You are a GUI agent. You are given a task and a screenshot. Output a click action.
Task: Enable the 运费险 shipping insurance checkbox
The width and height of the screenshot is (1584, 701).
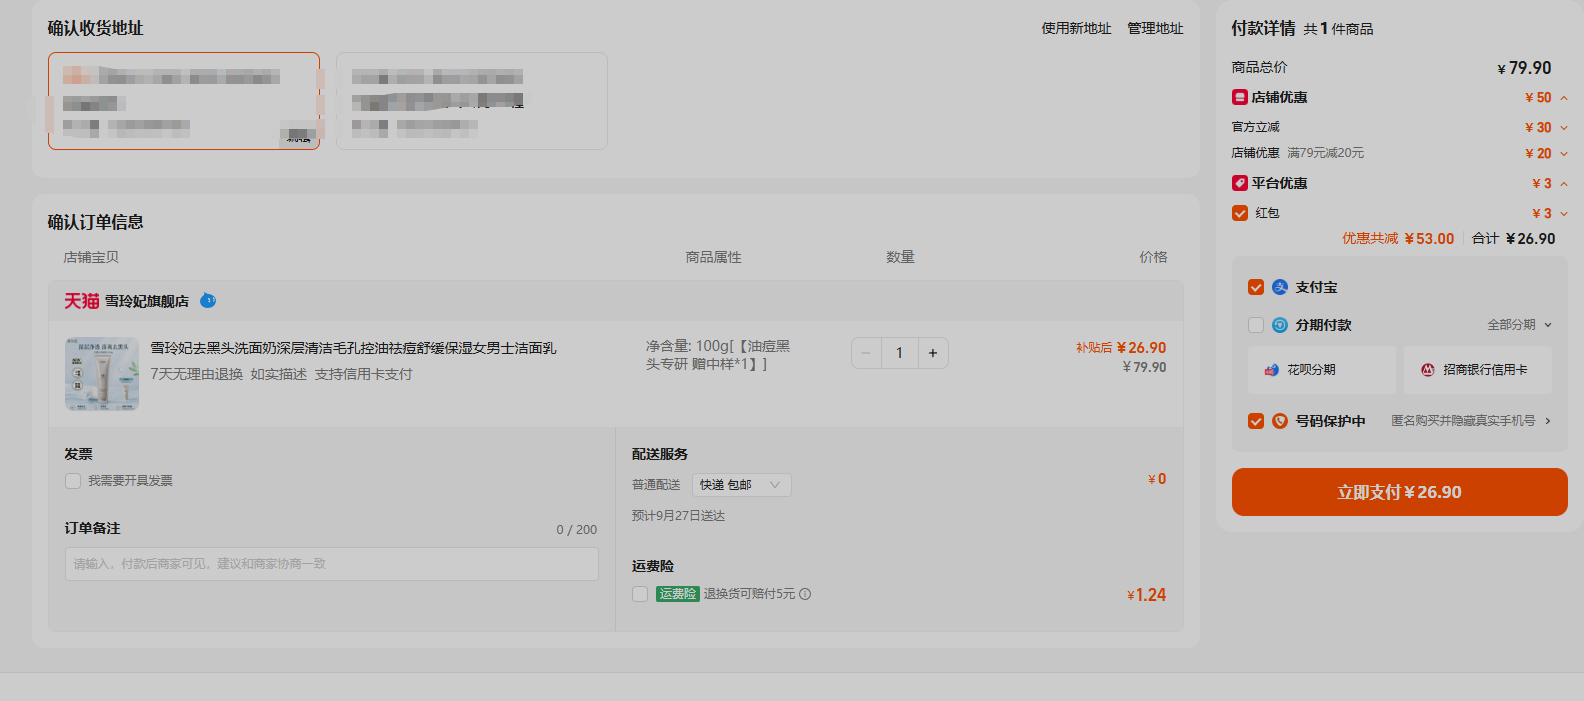point(640,594)
